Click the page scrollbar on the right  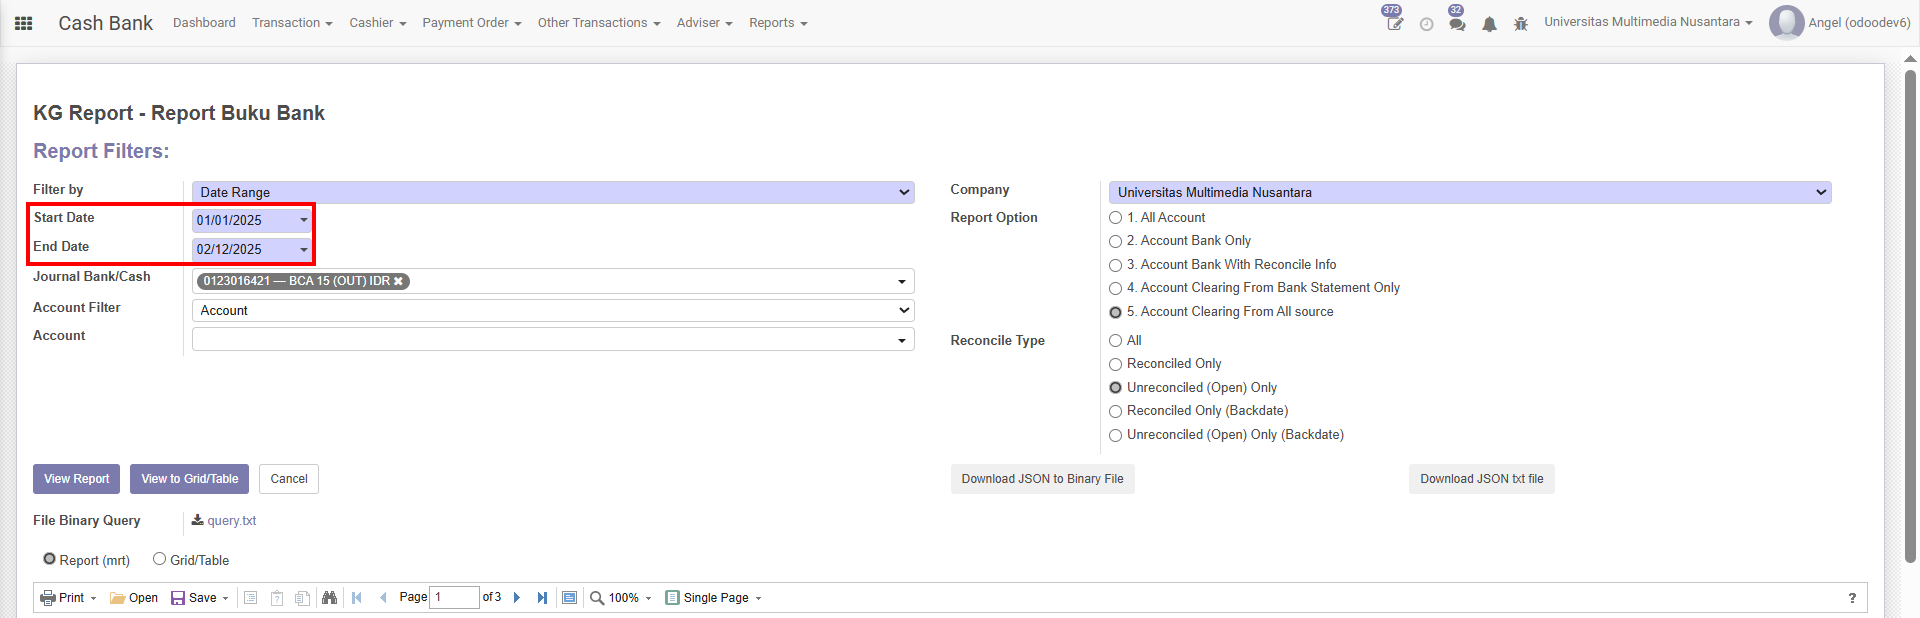pos(1910,300)
